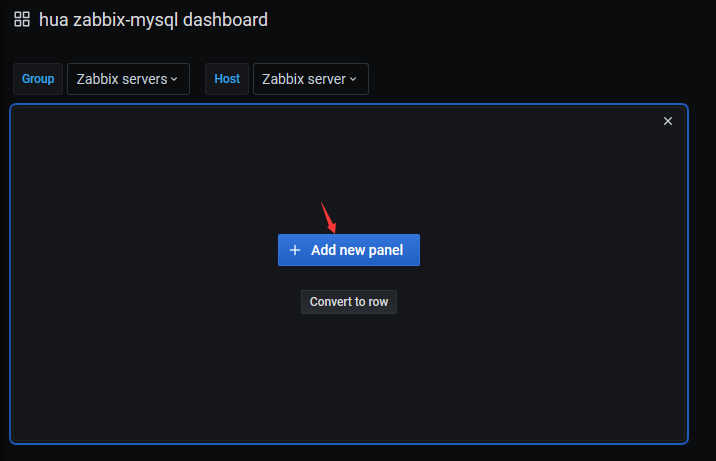716x461 pixels.
Task: Open the Zabbix server host dropdown
Action: pyautogui.click(x=311, y=79)
